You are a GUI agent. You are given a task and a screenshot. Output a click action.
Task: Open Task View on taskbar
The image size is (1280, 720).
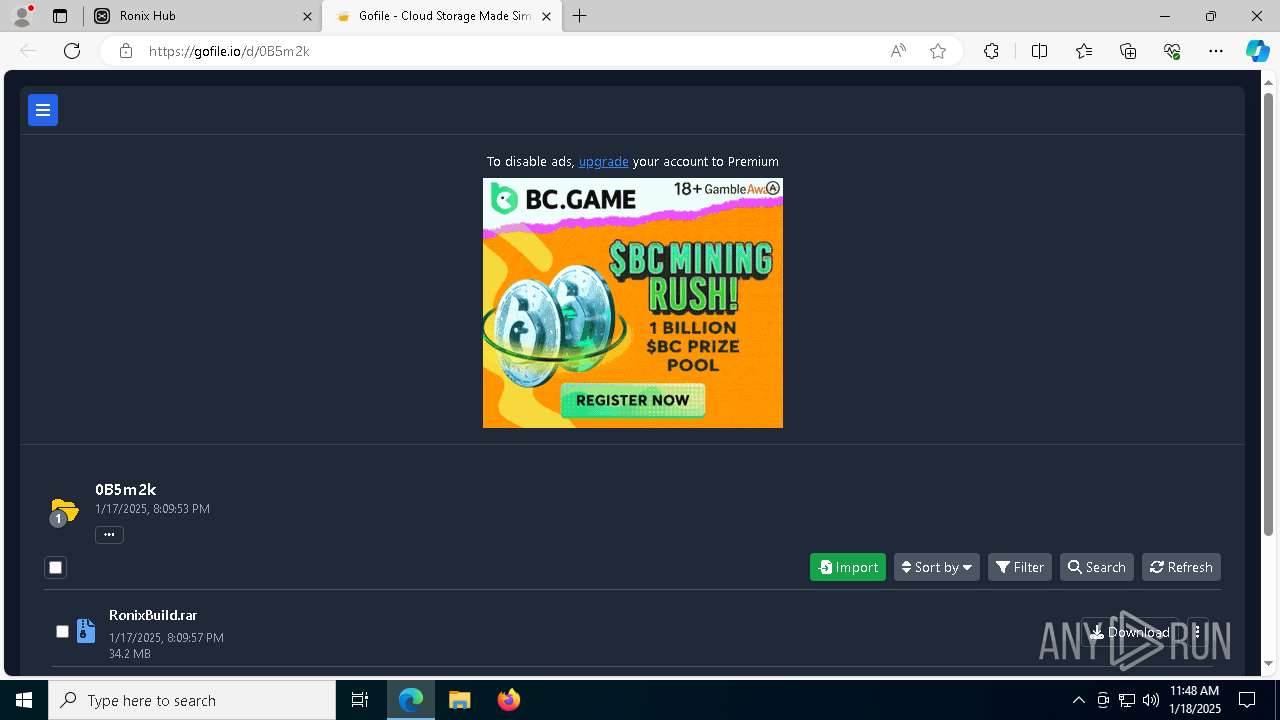tap(360, 700)
